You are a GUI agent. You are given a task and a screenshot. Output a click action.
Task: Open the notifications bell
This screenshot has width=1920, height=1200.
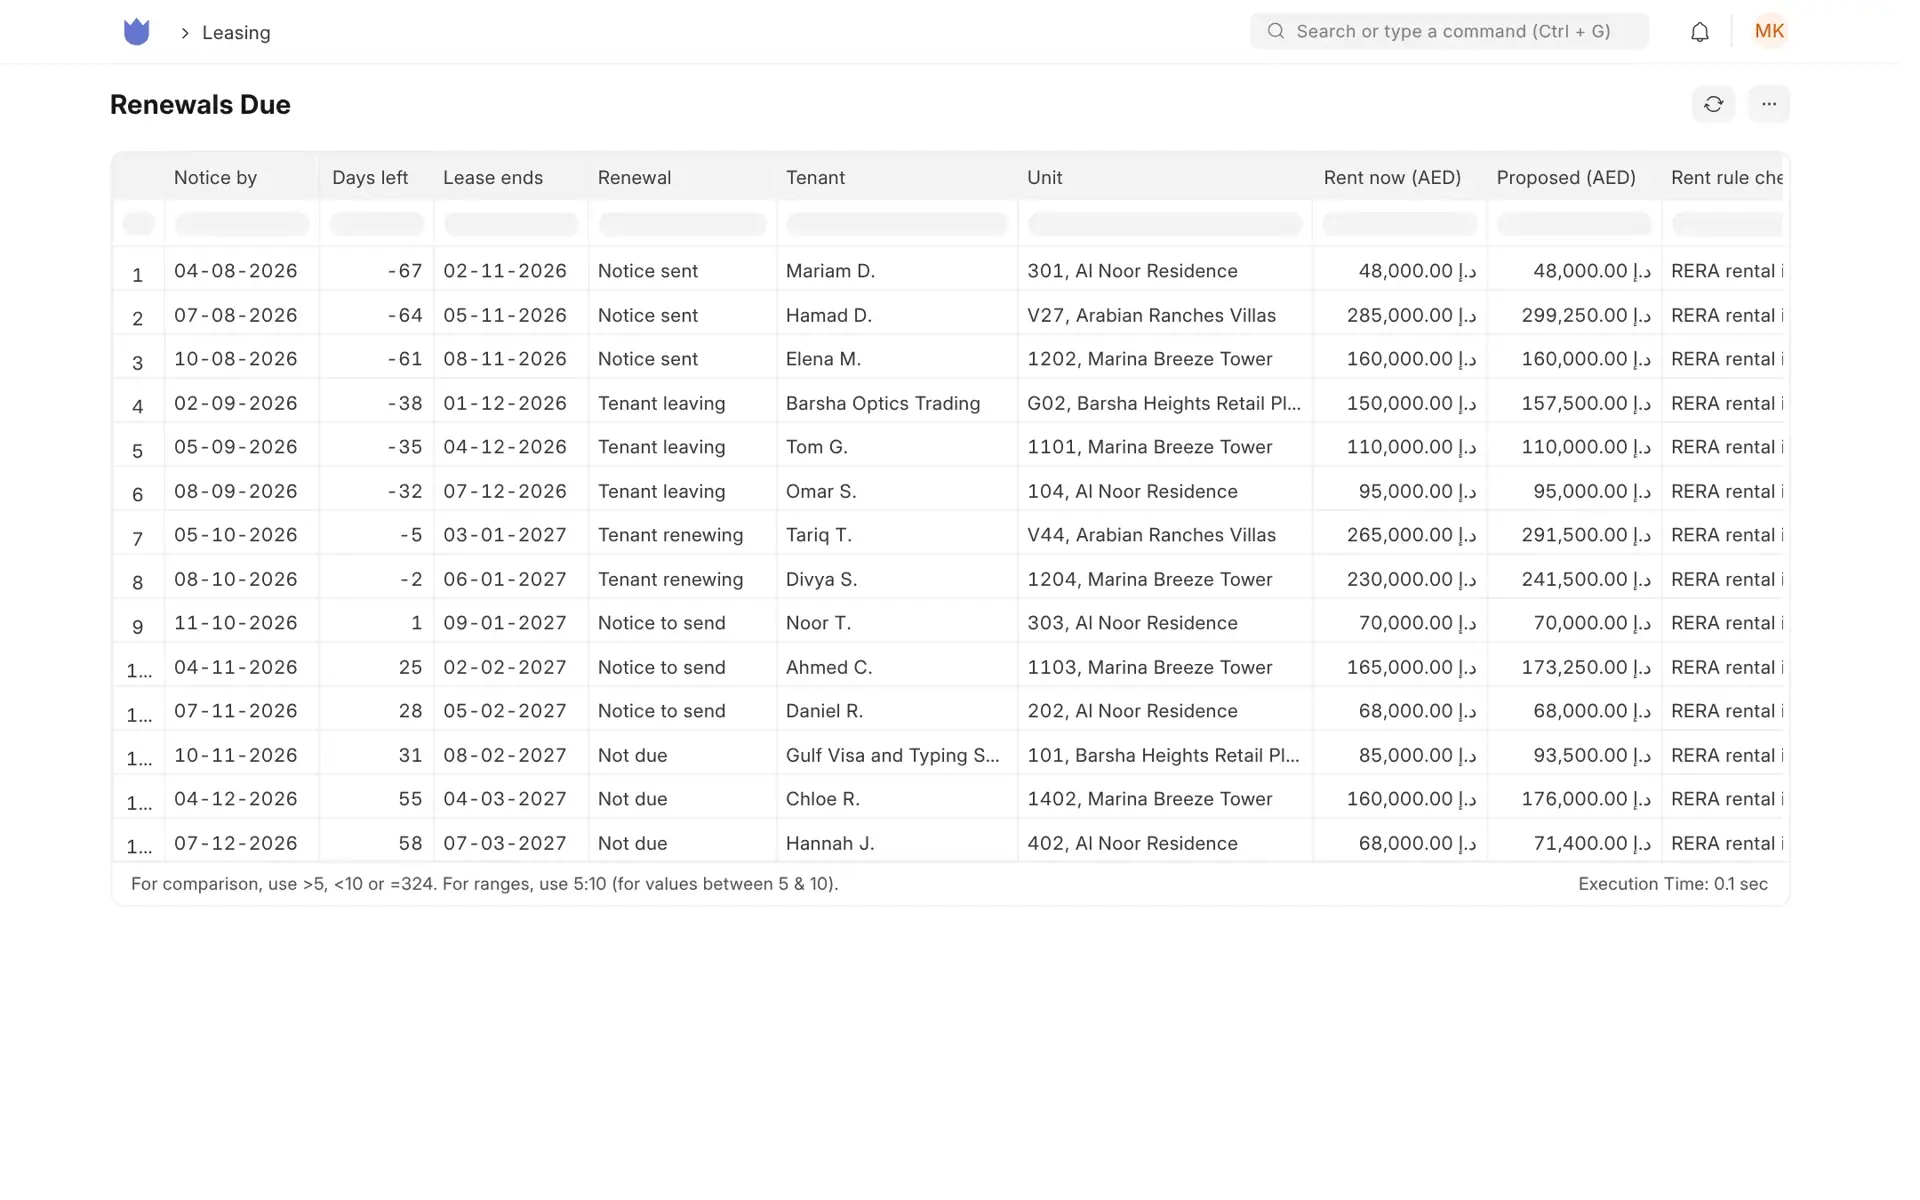1699,32
